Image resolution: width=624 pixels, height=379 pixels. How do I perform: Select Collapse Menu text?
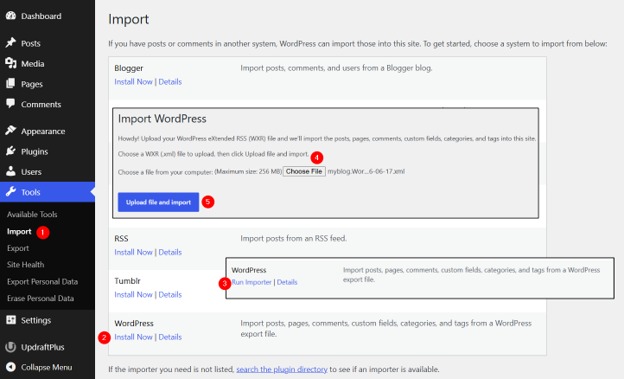47,367
